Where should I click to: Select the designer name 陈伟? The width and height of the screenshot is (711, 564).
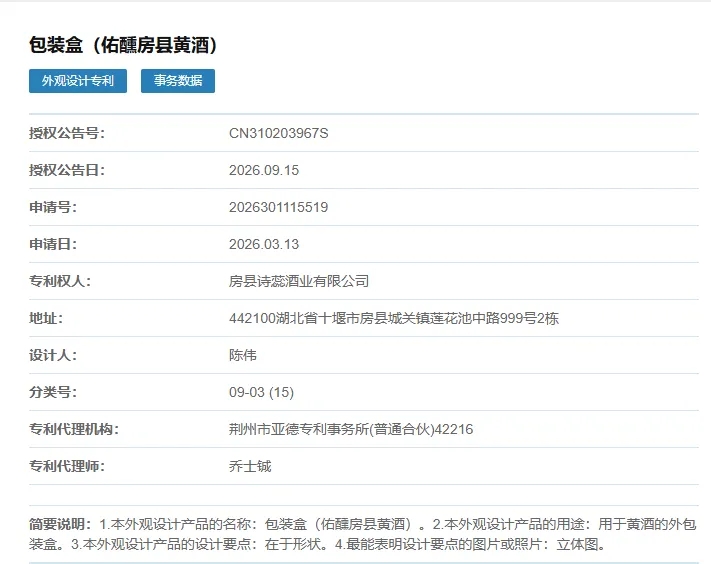(x=243, y=355)
